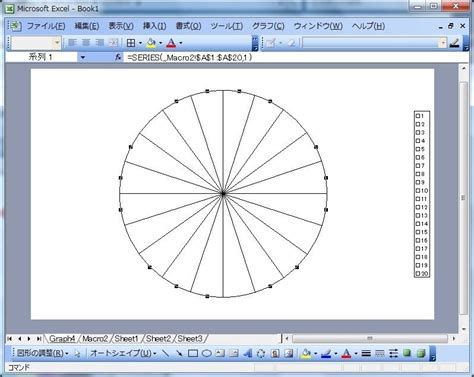The height and width of the screenshot is (377, 474).
Task: Click the merge and center icon
Action: [x=114, y=43]
